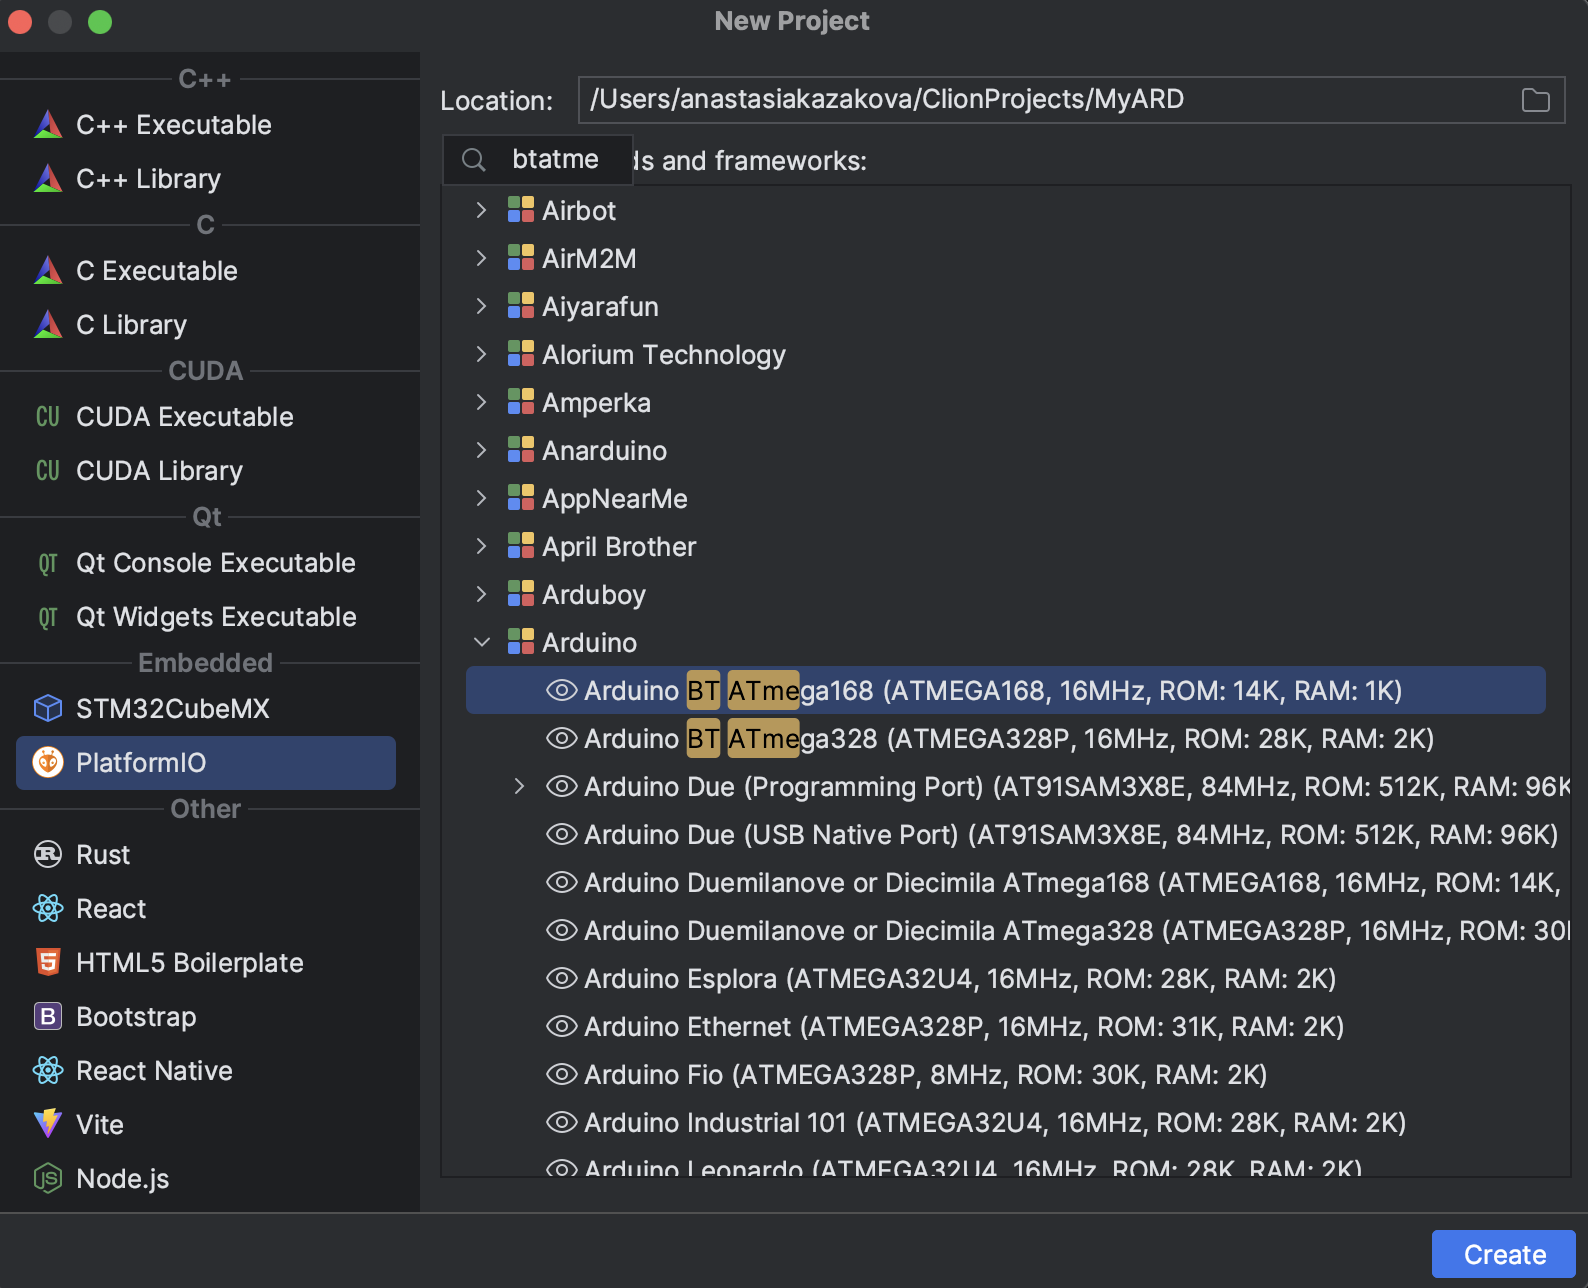Click the Qt Widgets Executable icon
Viewport: 1588px width, 1288px height.
[x=48, y=617]
